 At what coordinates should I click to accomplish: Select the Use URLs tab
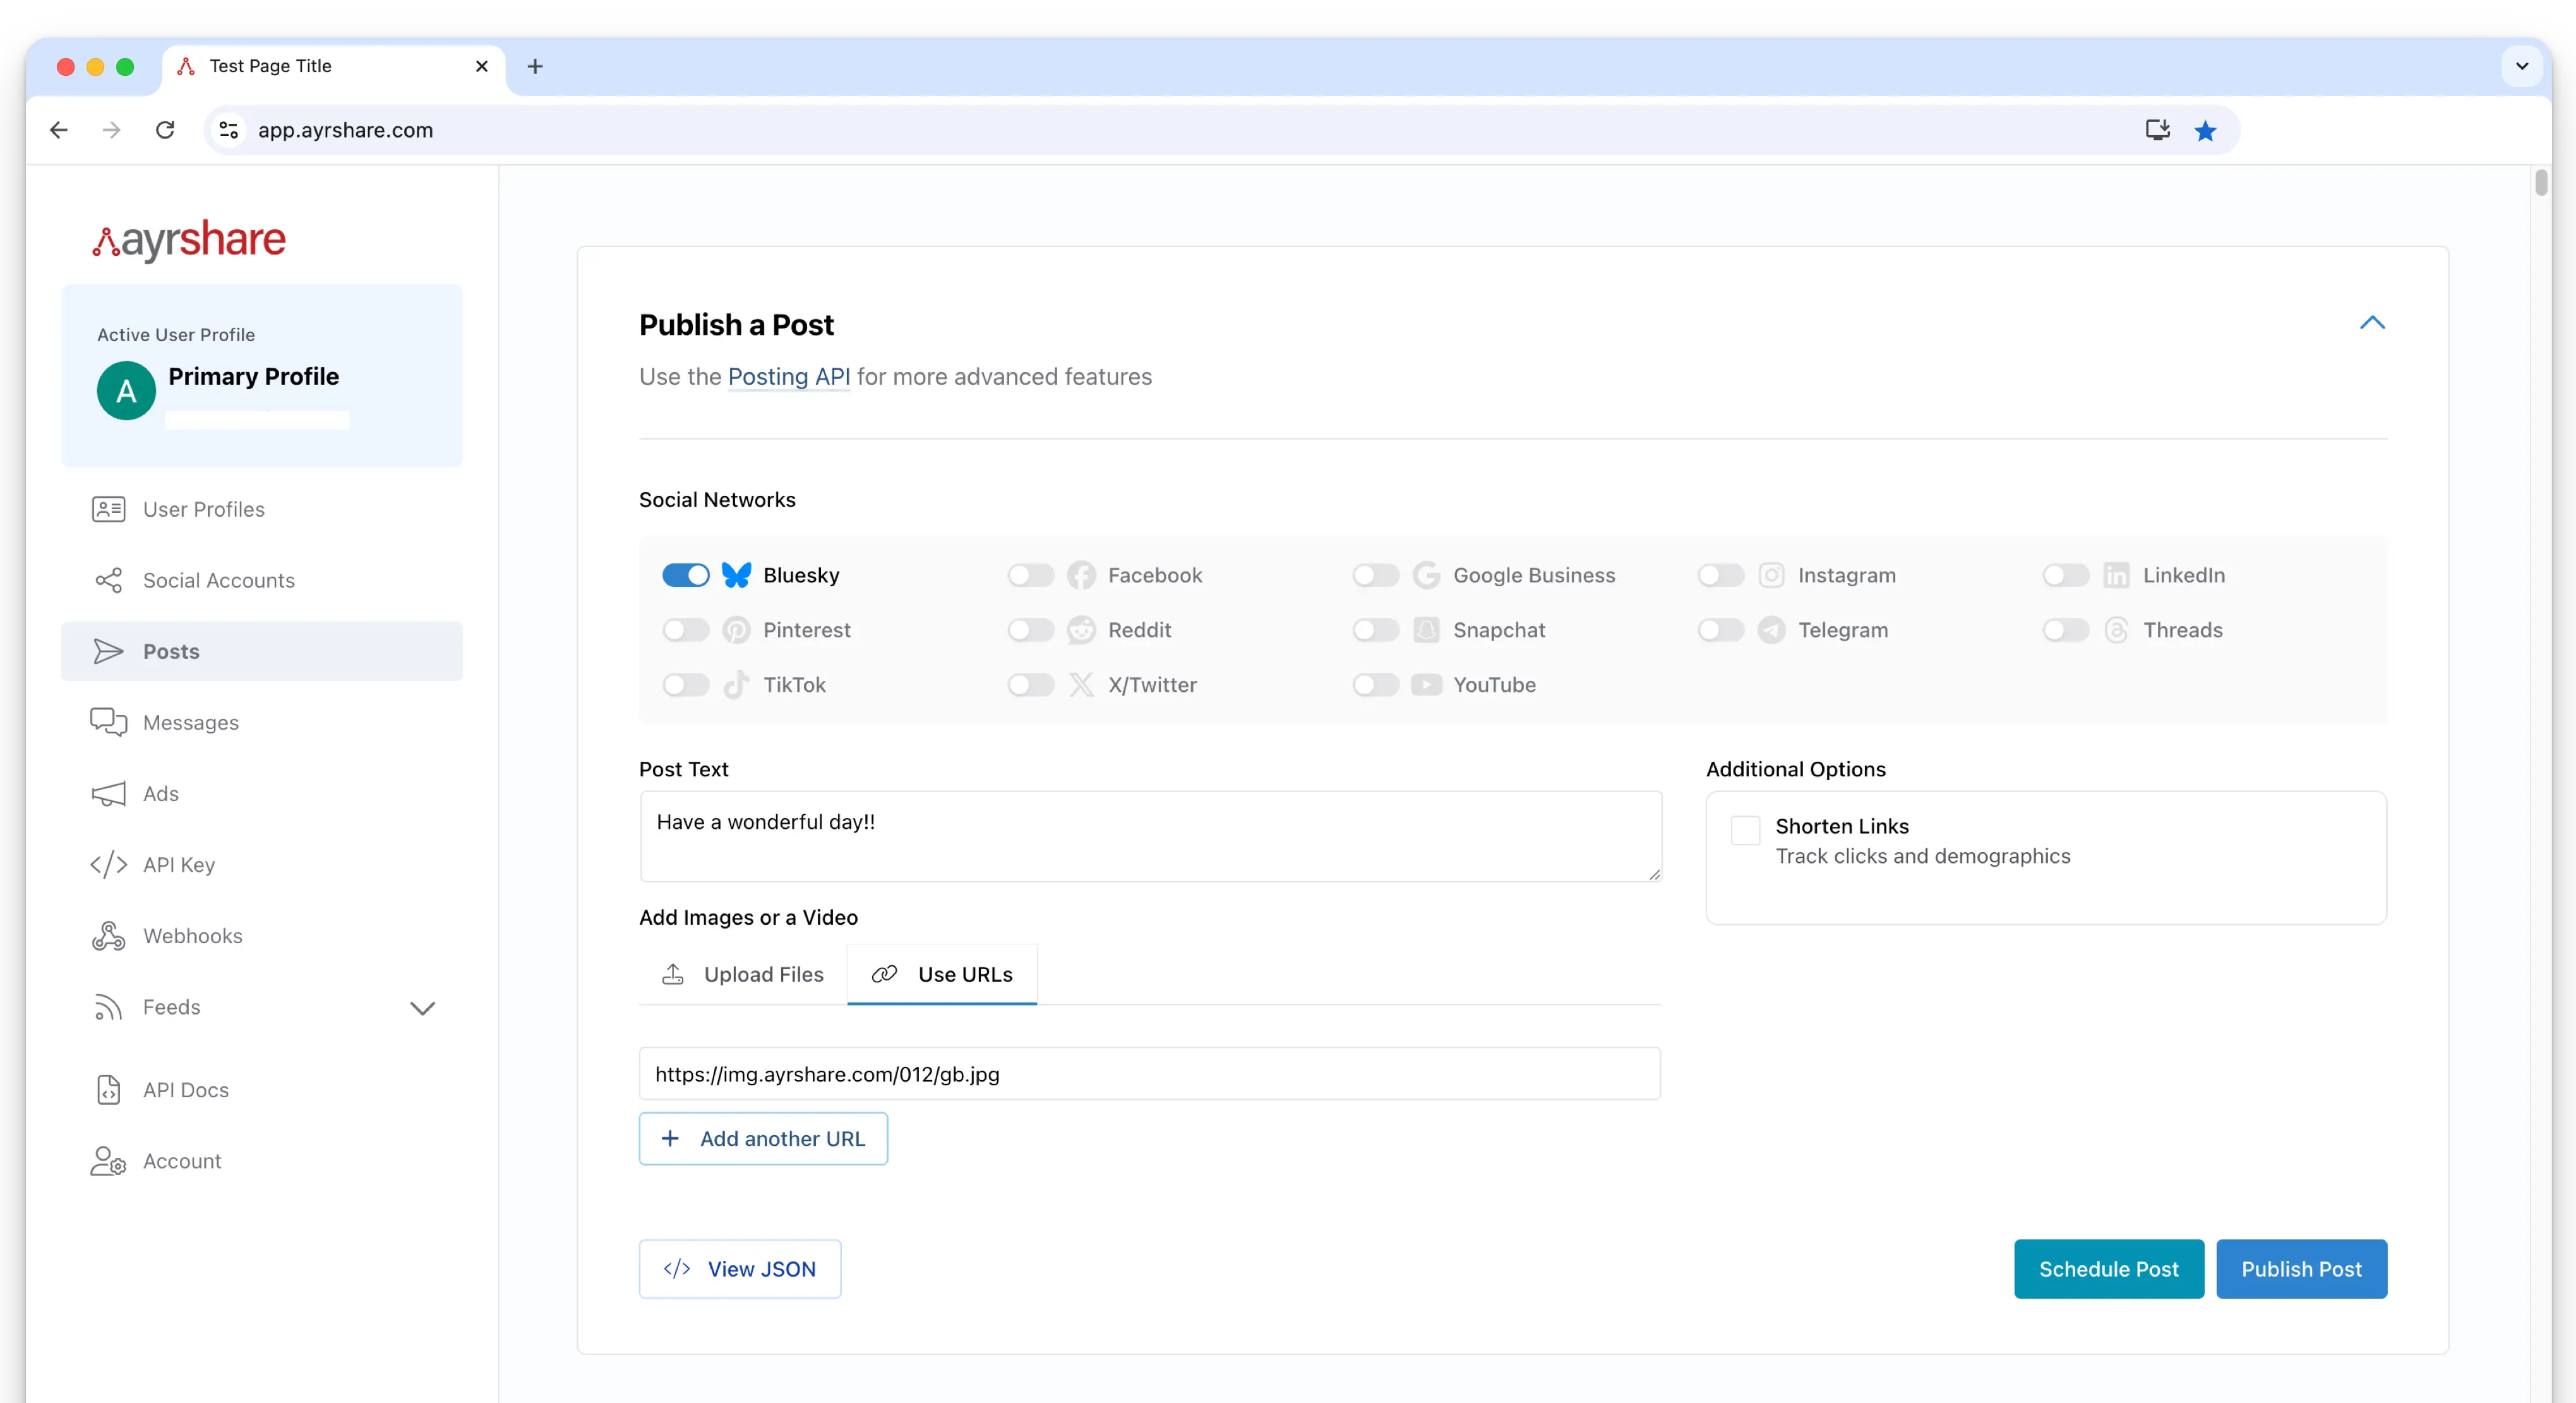pos(942,974)
